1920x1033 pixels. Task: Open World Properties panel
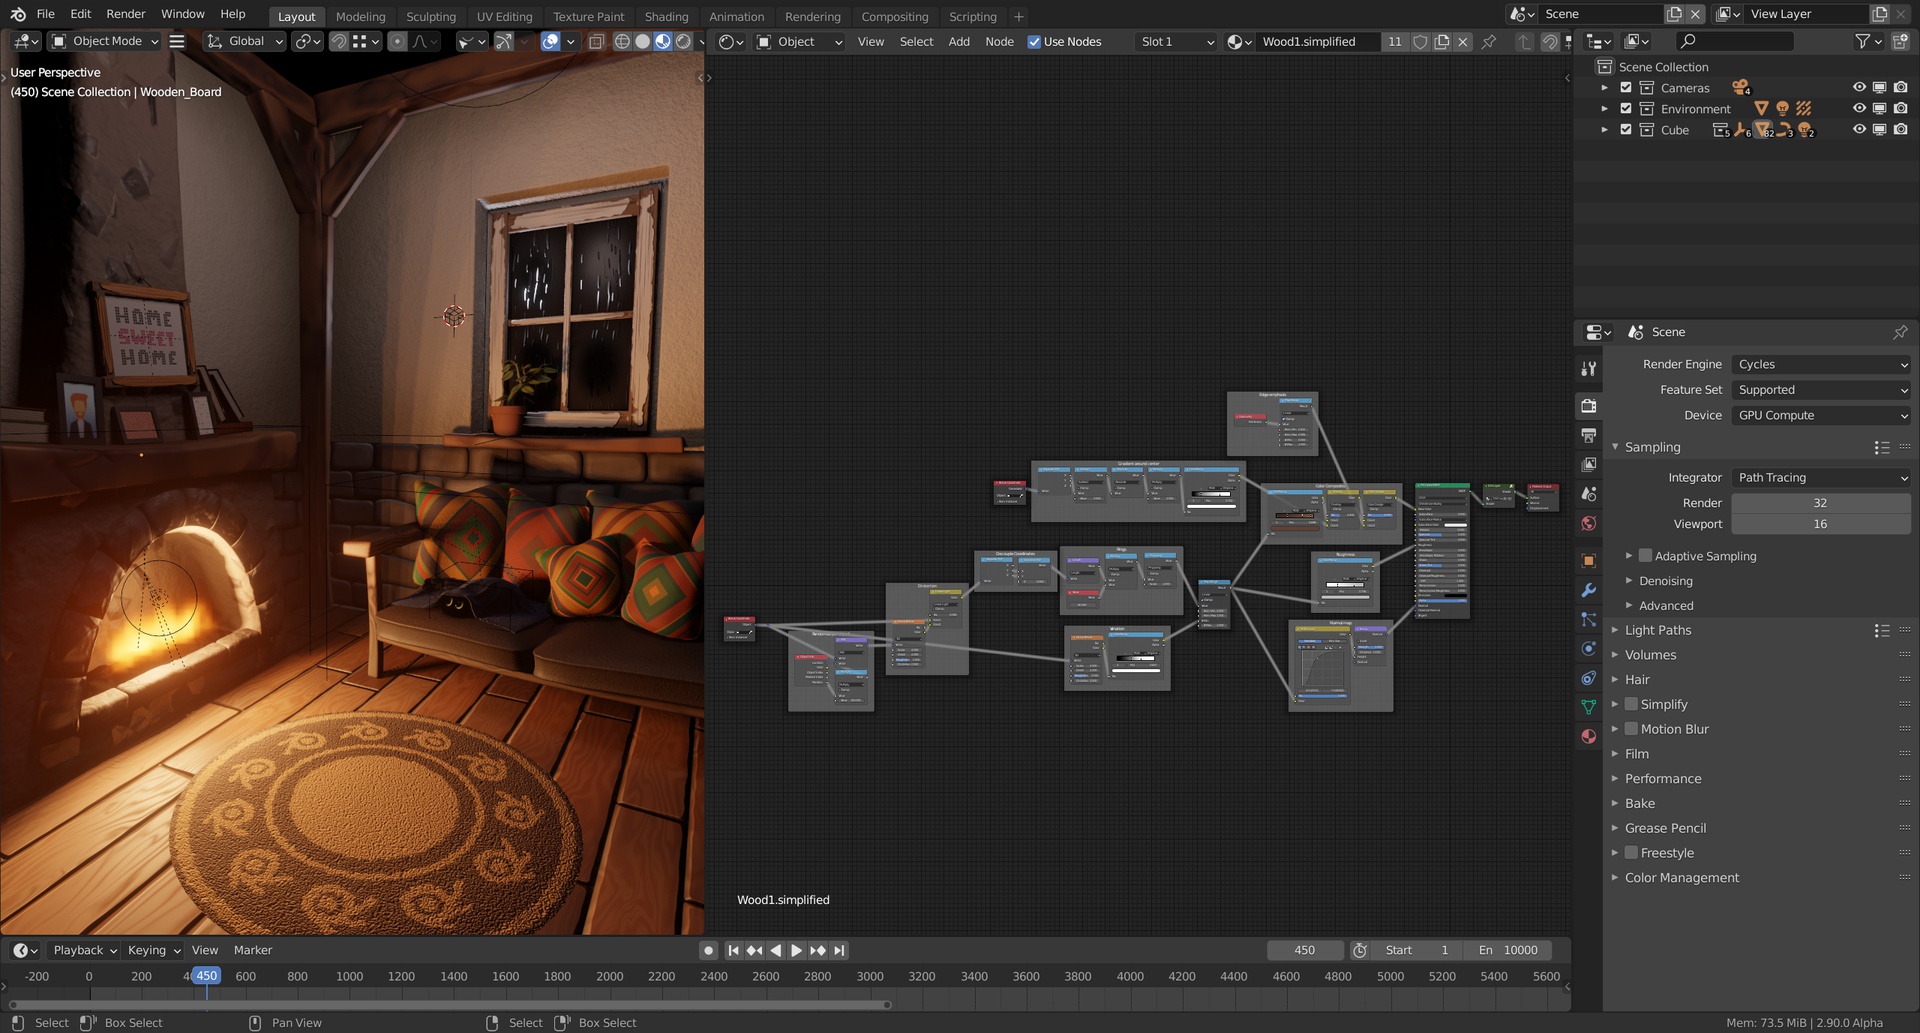pos(1589,523)
